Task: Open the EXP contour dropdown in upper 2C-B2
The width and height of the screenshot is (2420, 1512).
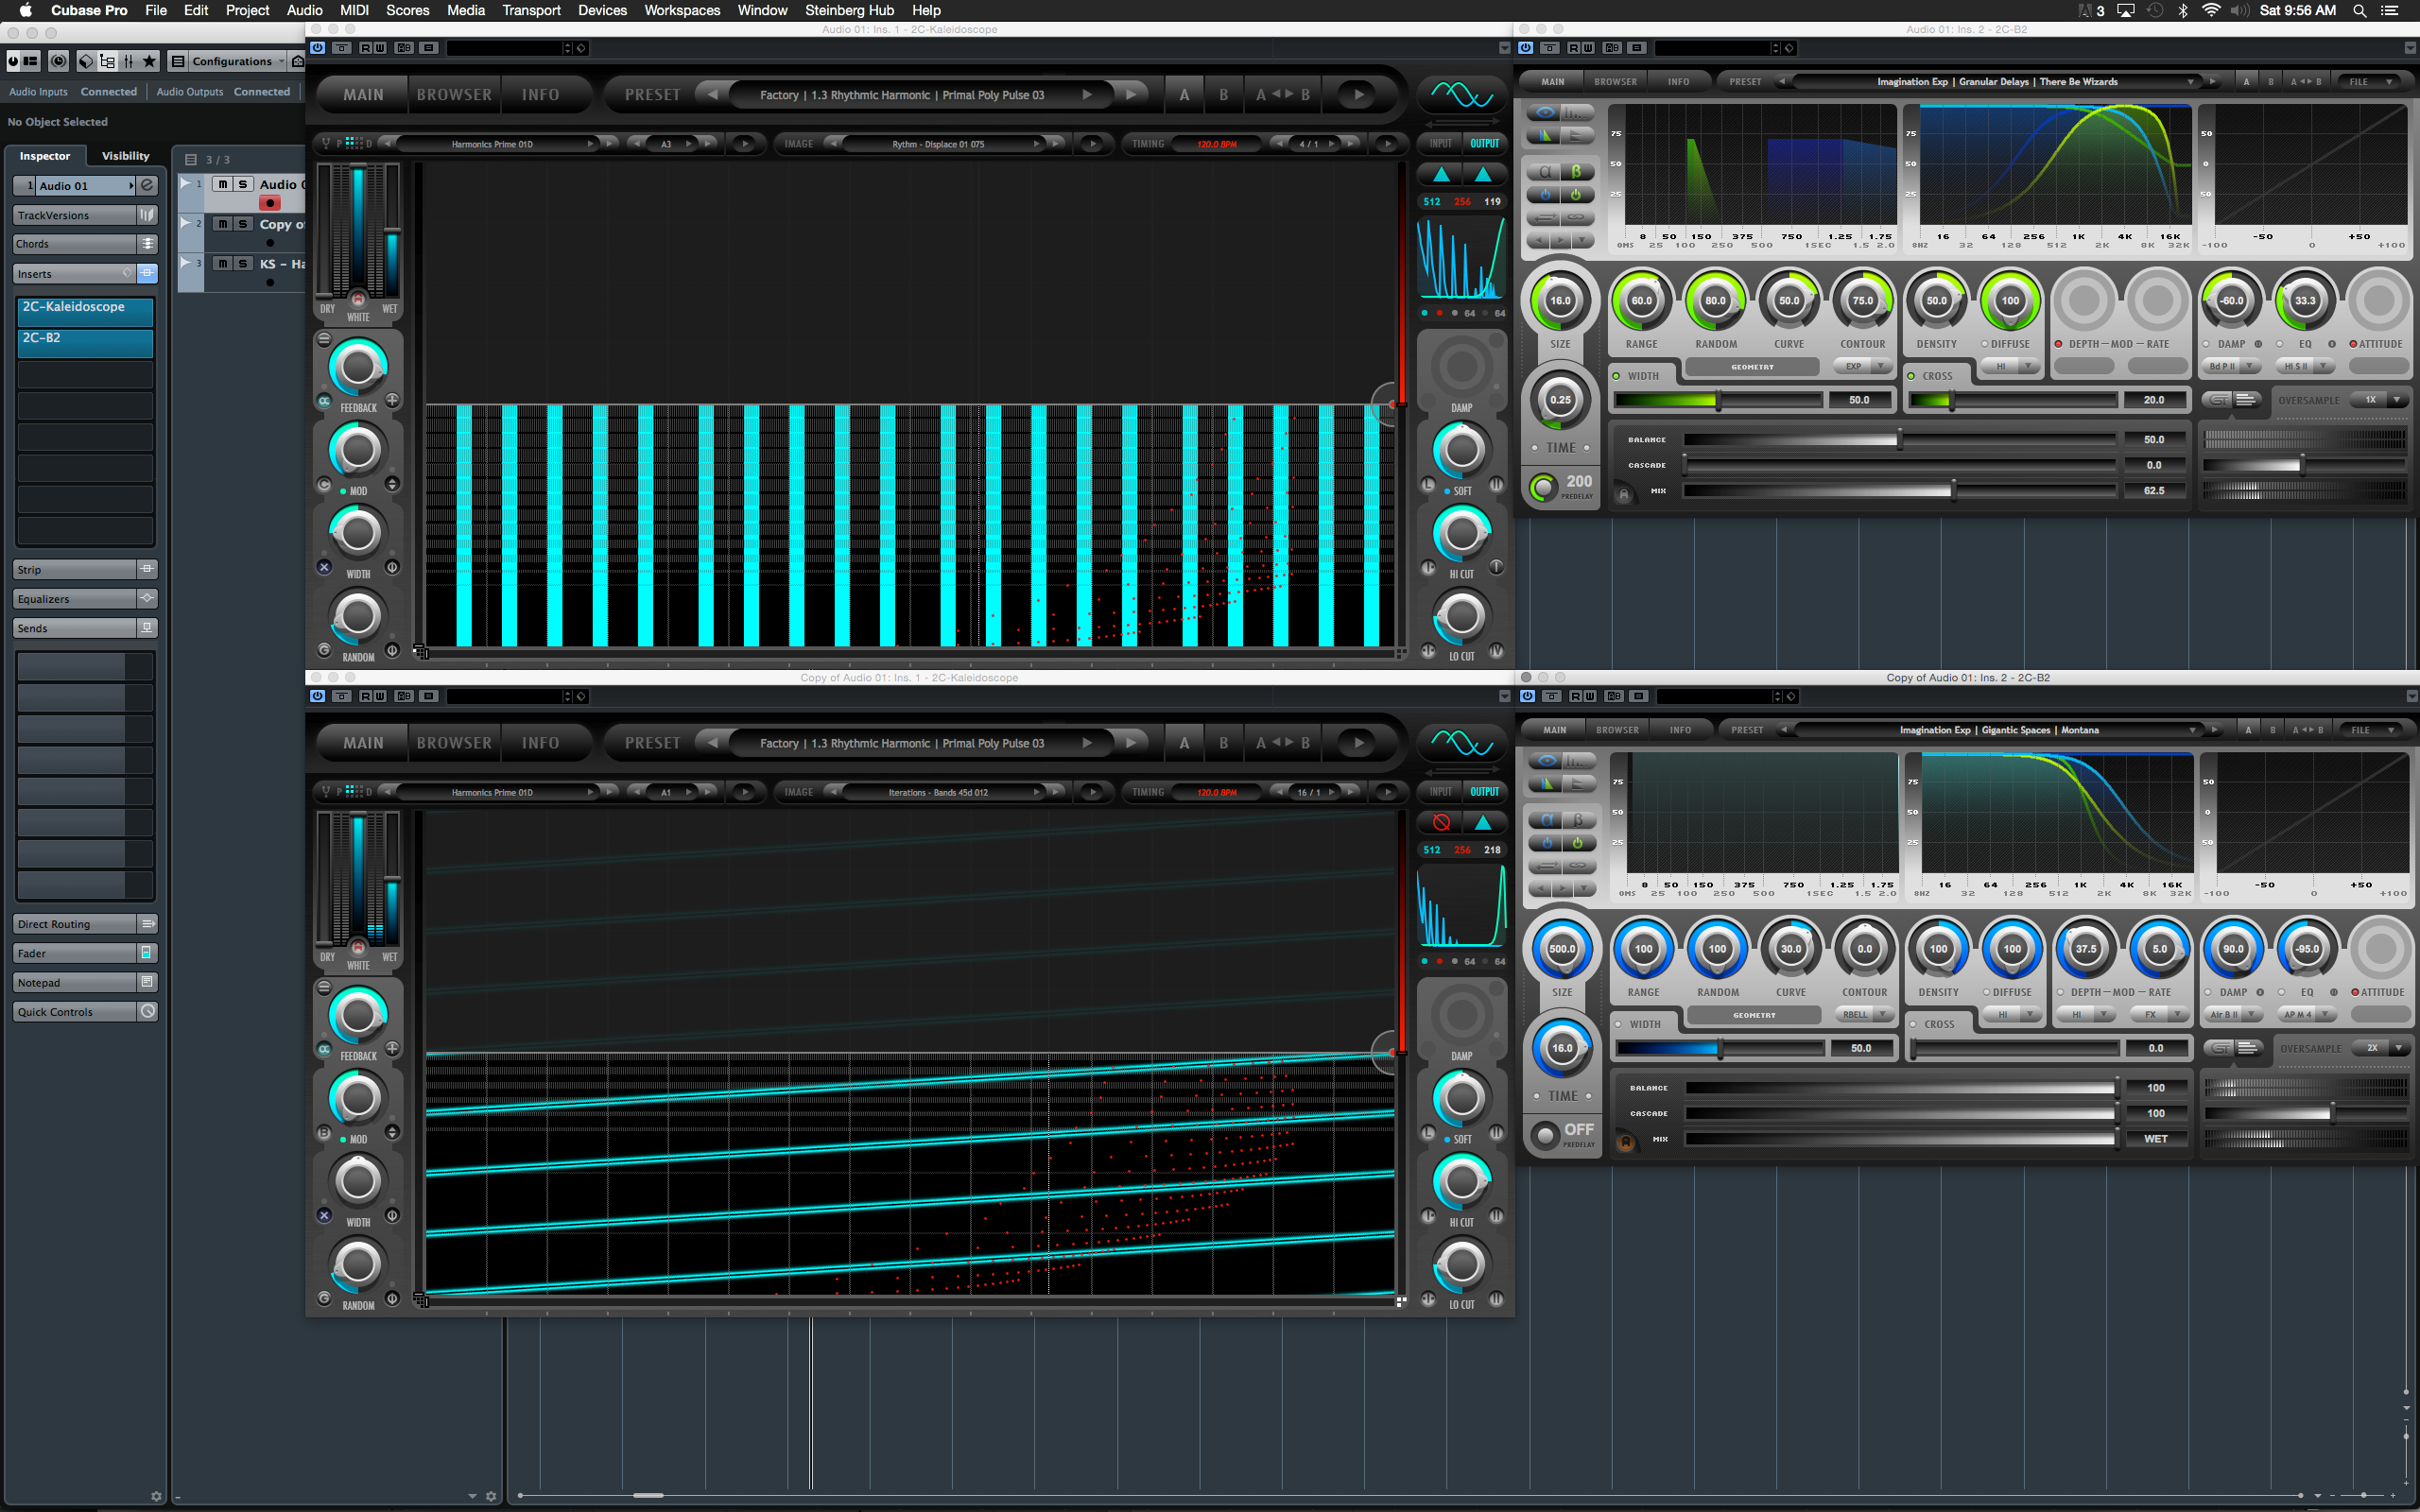Action: pos(1865,367)
